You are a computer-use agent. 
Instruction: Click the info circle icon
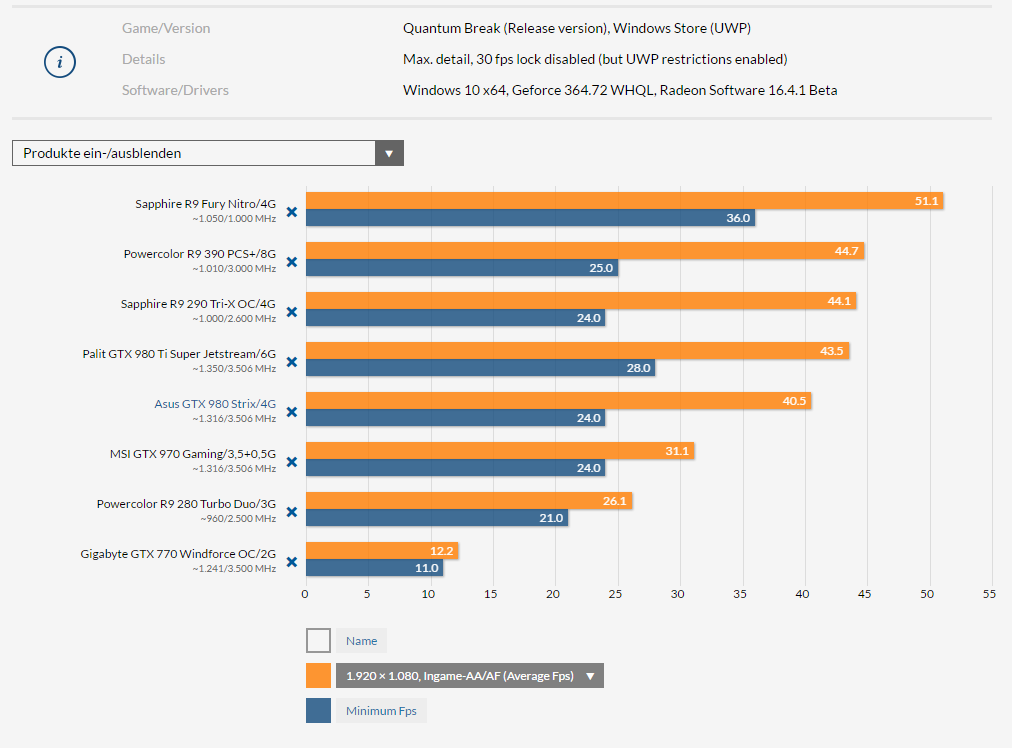pos(60,62)
